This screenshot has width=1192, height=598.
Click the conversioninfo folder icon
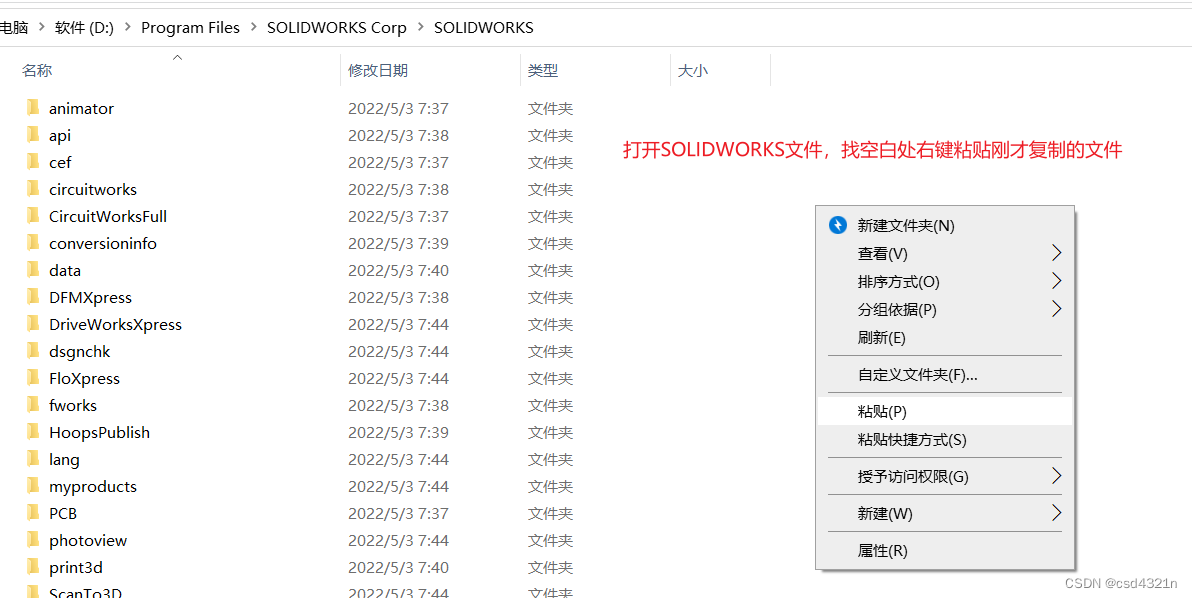[x=33, y=243]
